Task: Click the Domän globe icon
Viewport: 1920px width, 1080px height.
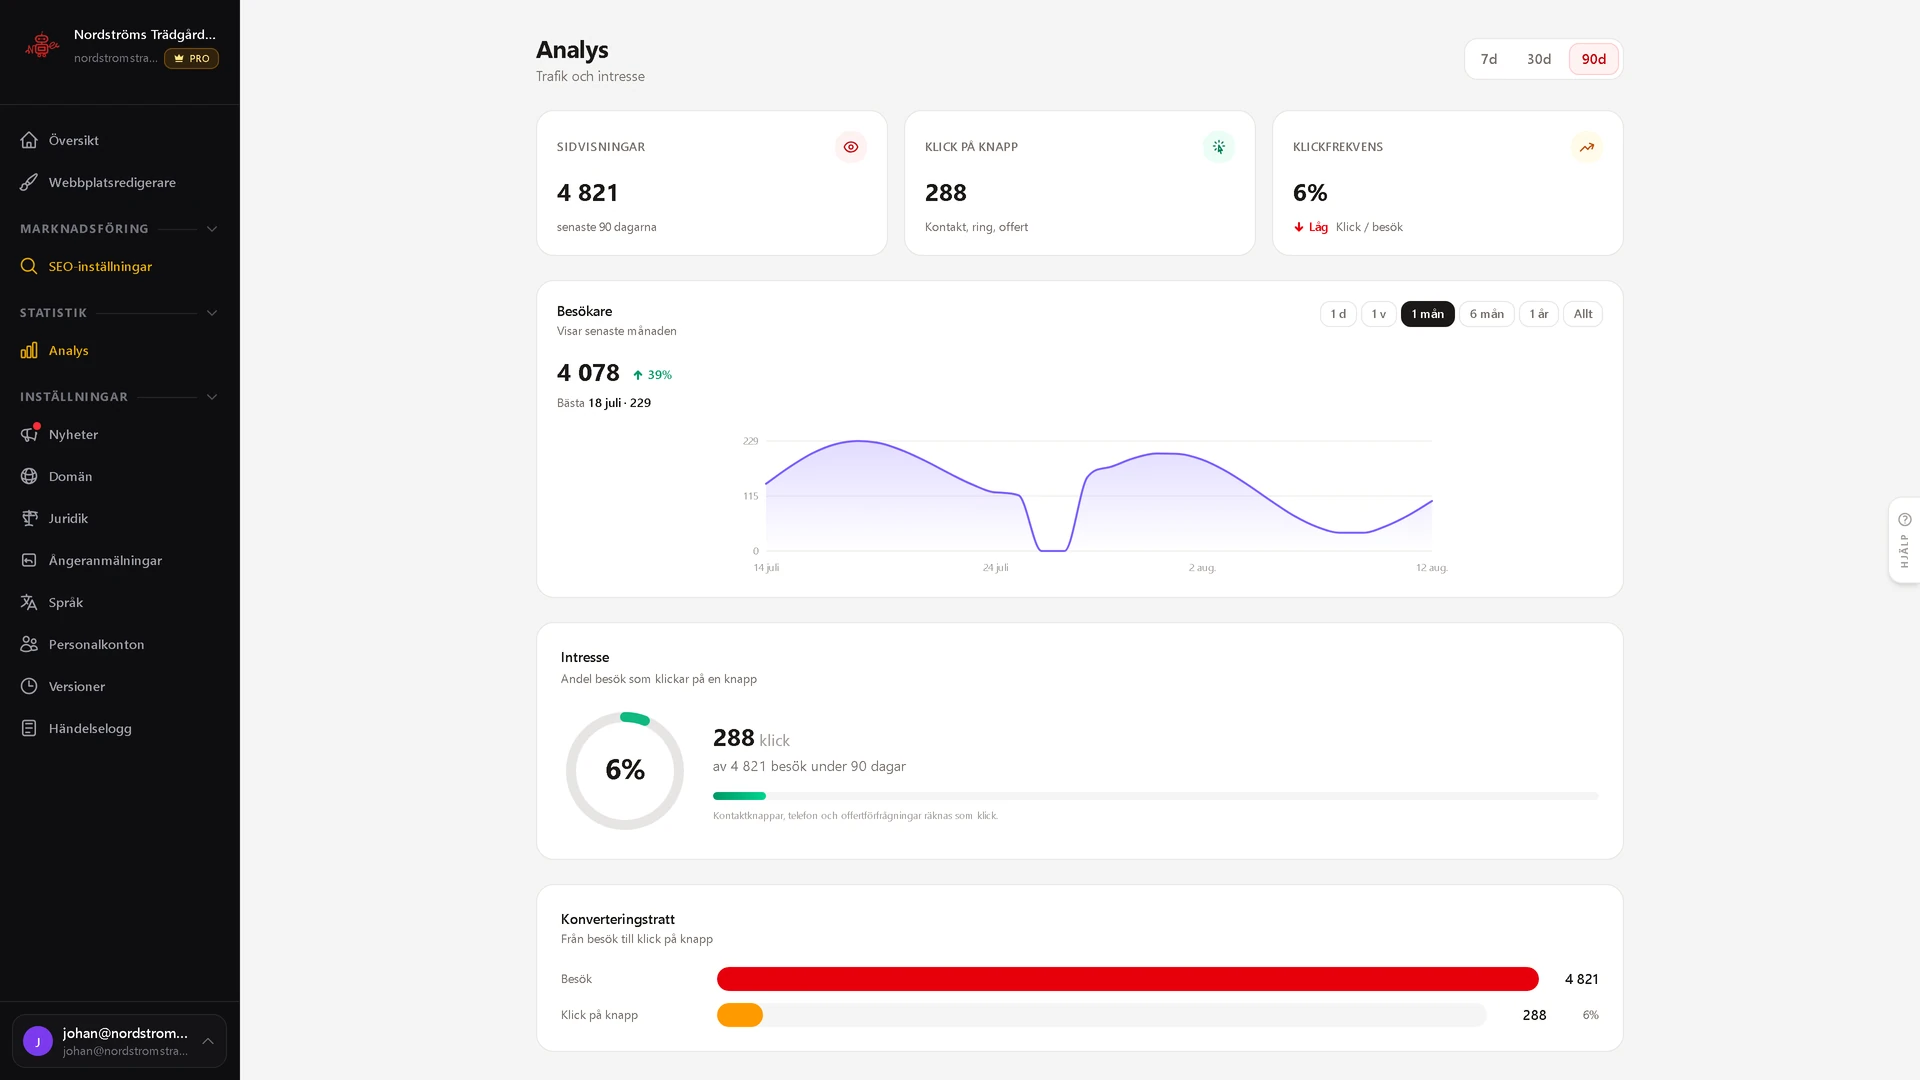Action: (x=29, y=476)
